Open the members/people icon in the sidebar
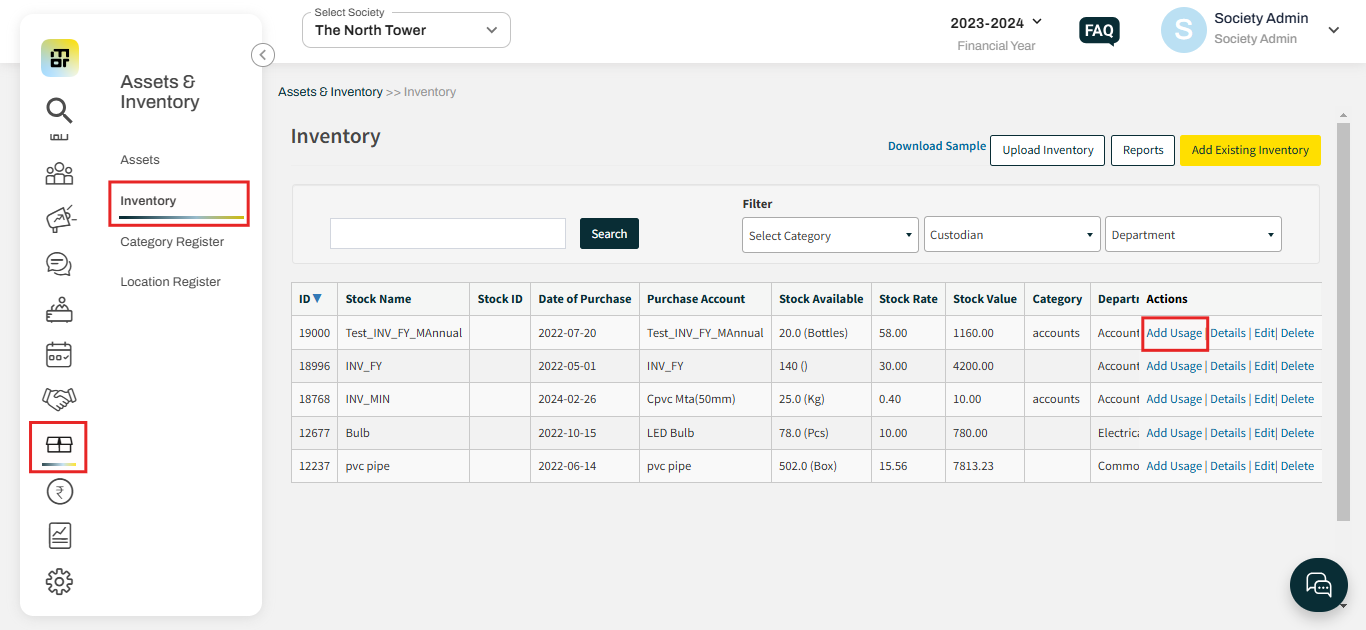The width and height of the screenshot is (1366, 630). click(59, 173)
